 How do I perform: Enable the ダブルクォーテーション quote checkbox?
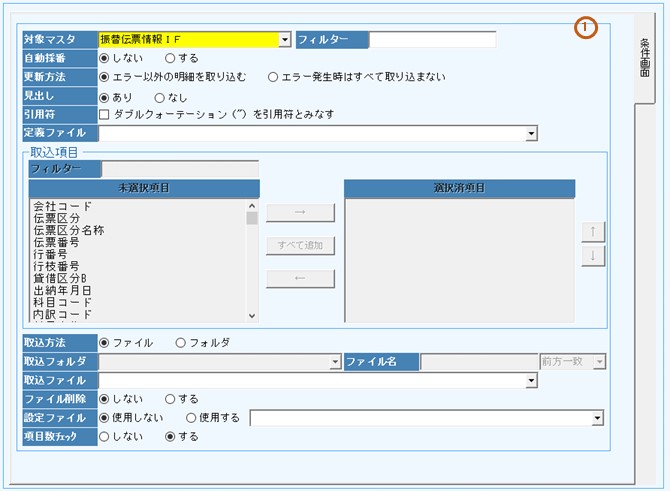click(105, 114)
